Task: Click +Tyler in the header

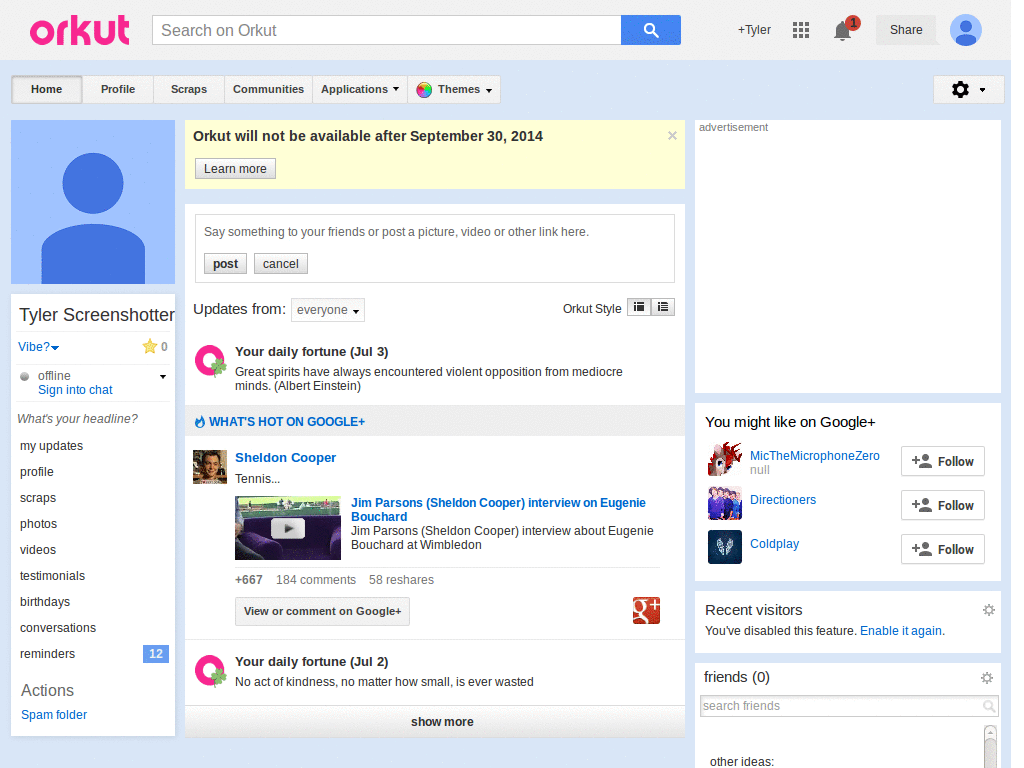Action: tap(754, 30)
